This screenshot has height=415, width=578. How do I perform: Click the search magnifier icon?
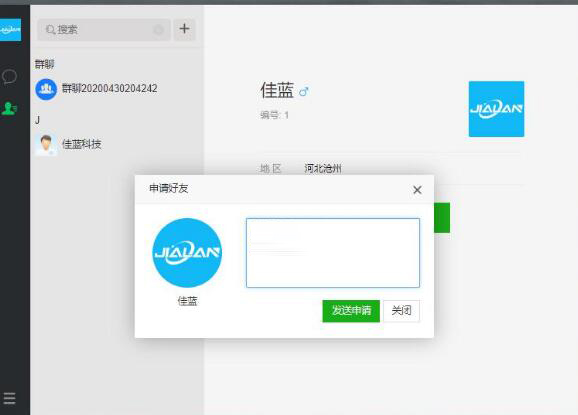point(50,29)
